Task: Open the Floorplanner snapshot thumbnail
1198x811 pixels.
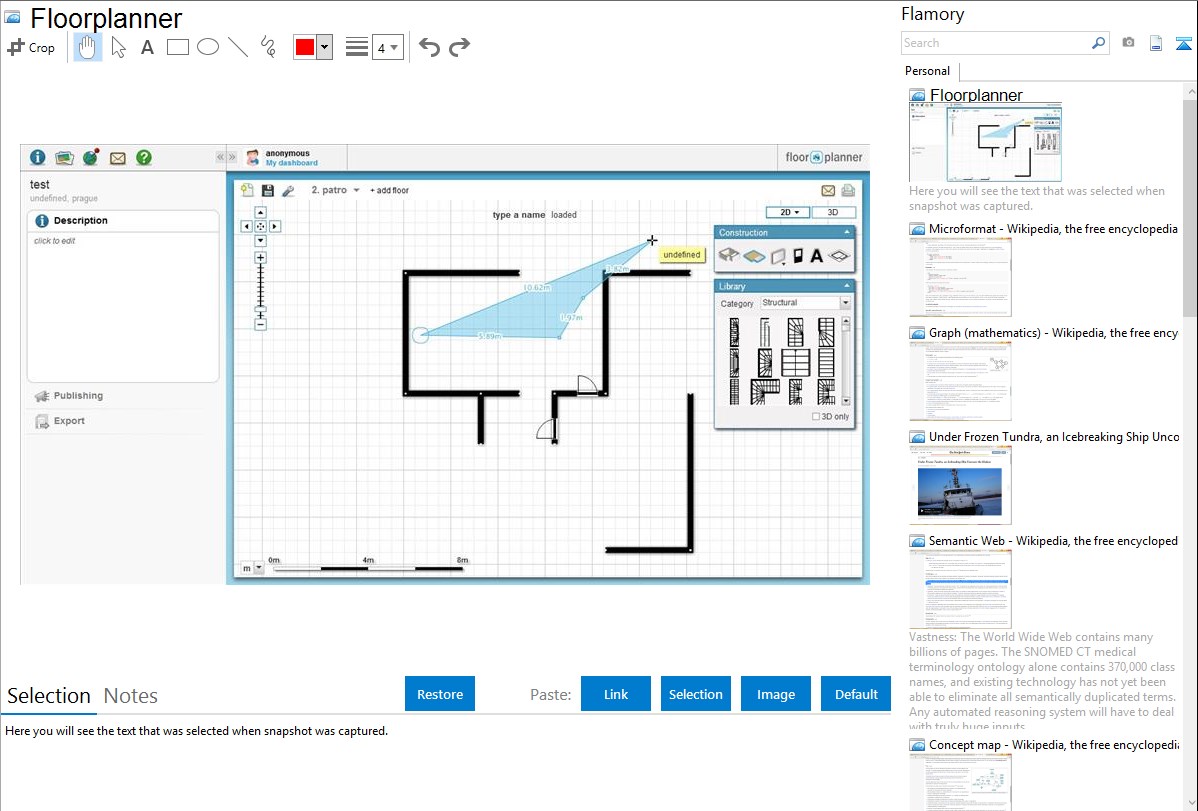Action: click(985, 142)
